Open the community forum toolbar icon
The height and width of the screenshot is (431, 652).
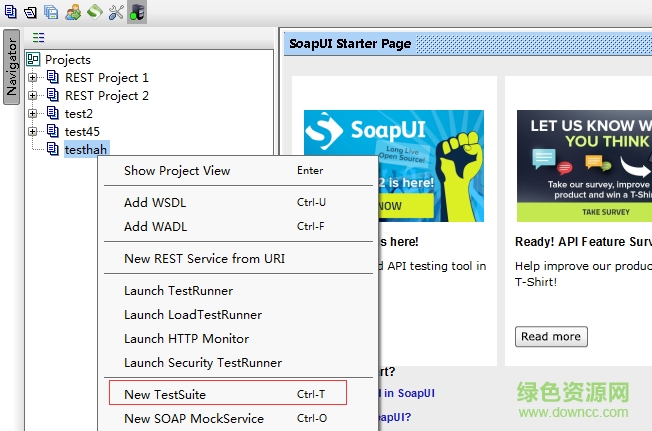click(73, 12)
